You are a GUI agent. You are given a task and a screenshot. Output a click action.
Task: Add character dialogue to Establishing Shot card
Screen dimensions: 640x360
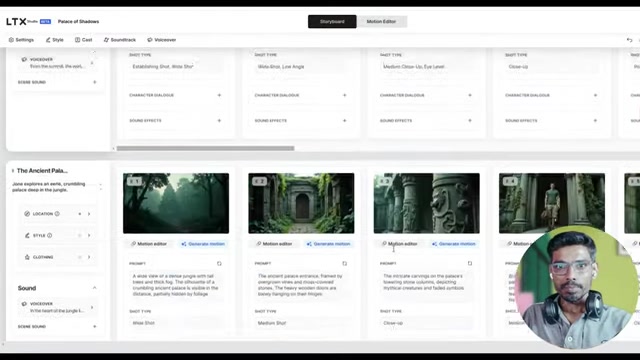tap(219, 95)
